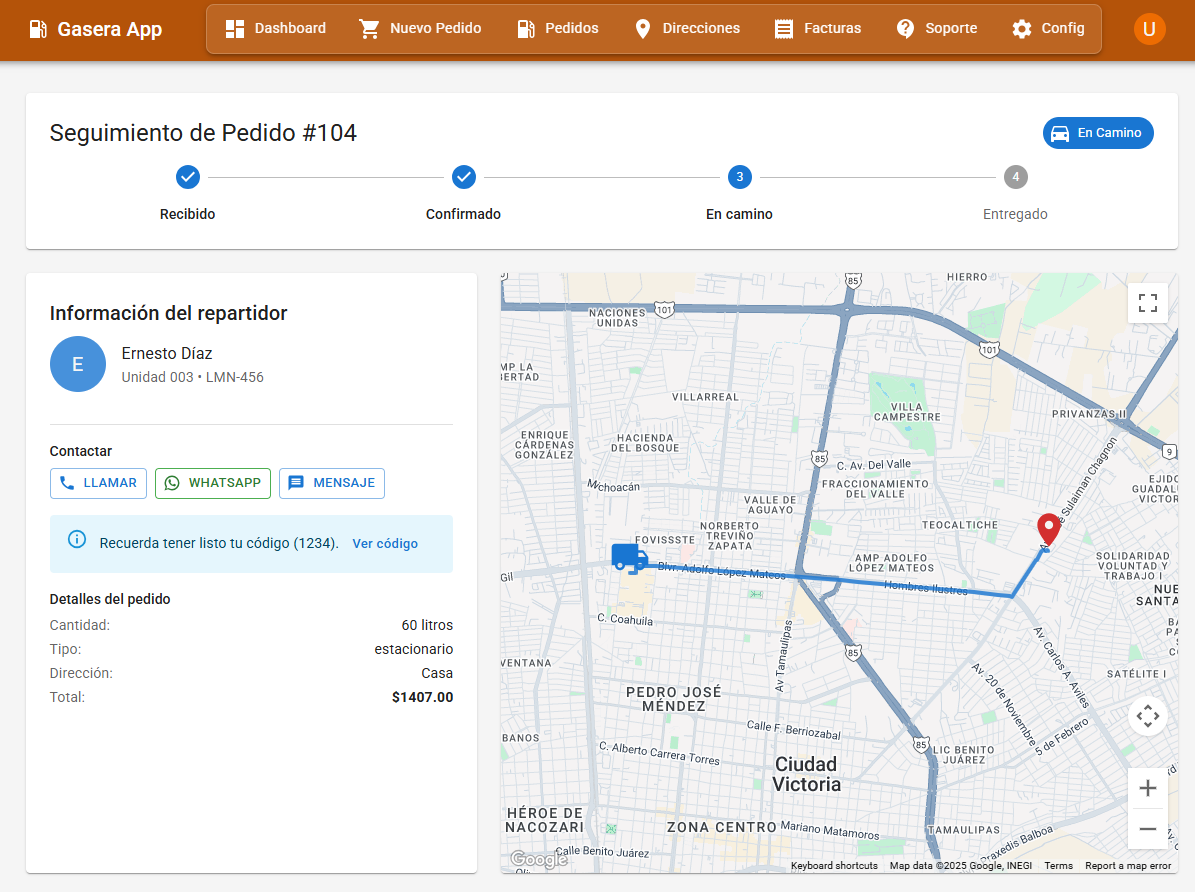
Task: Click Ciudad Victoria label on map
Action: pyautogui.click(x=806, y=774)
